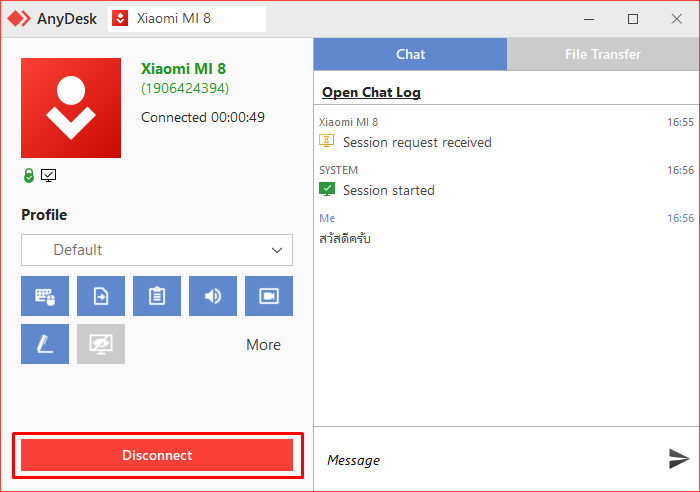Open the Profile Default dropdown
Viewport: 700px width, 492px height.
click(157, 250)
